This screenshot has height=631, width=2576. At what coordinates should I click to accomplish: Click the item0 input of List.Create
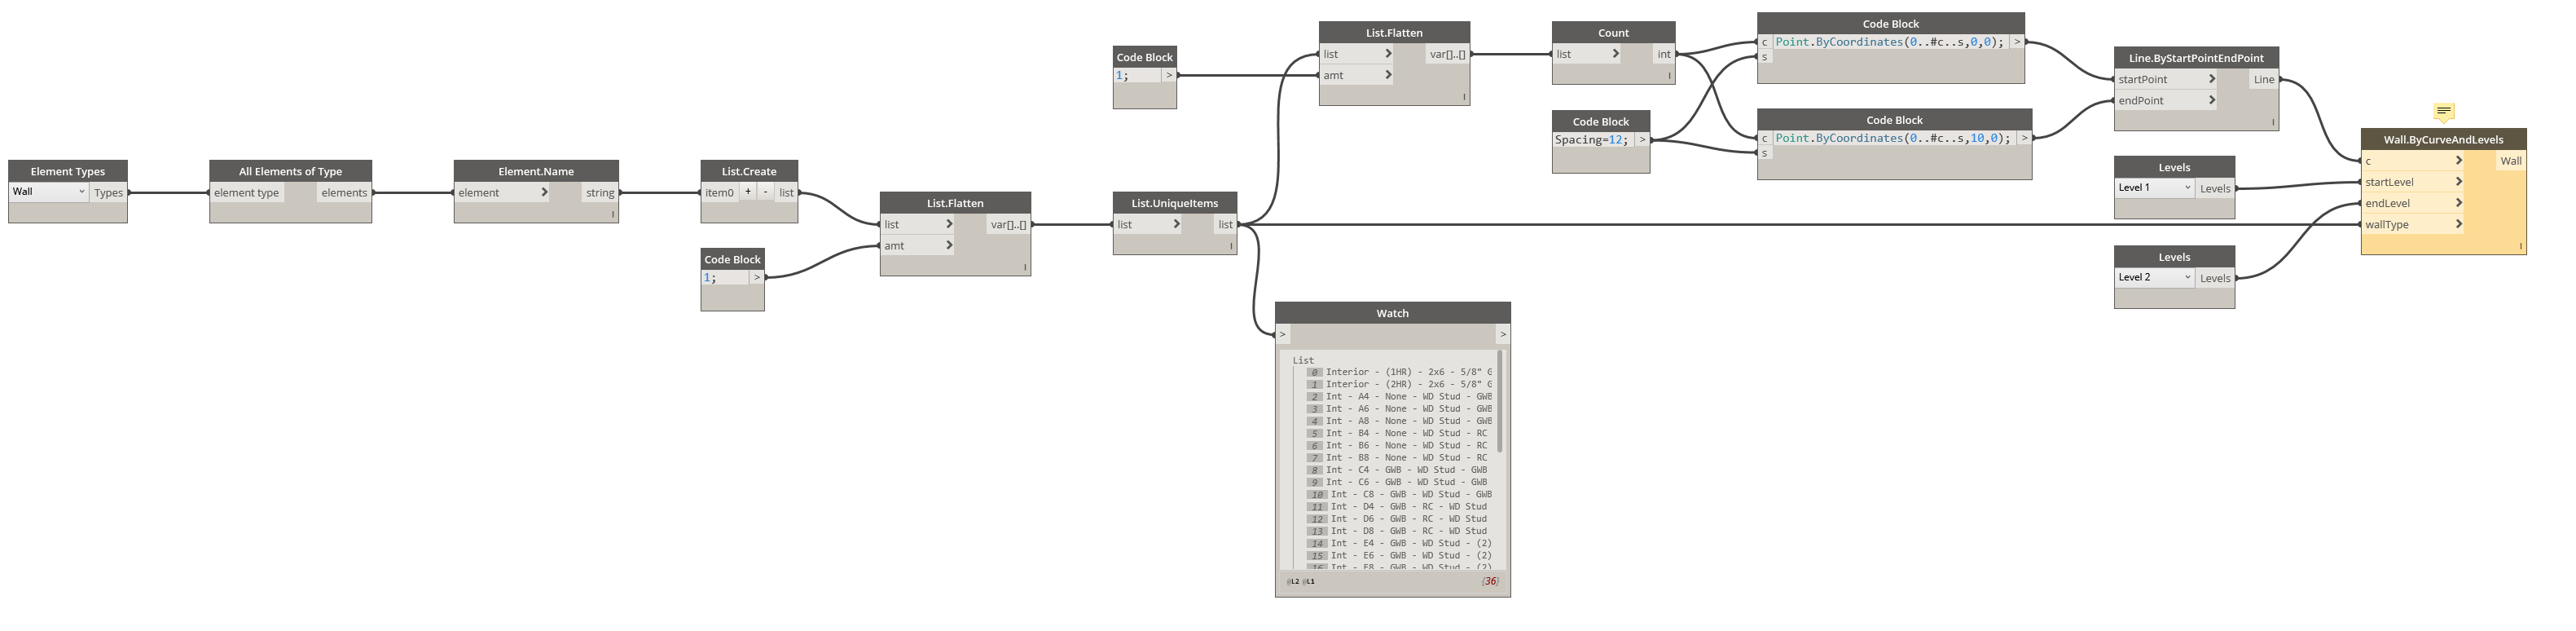[720, 193]
